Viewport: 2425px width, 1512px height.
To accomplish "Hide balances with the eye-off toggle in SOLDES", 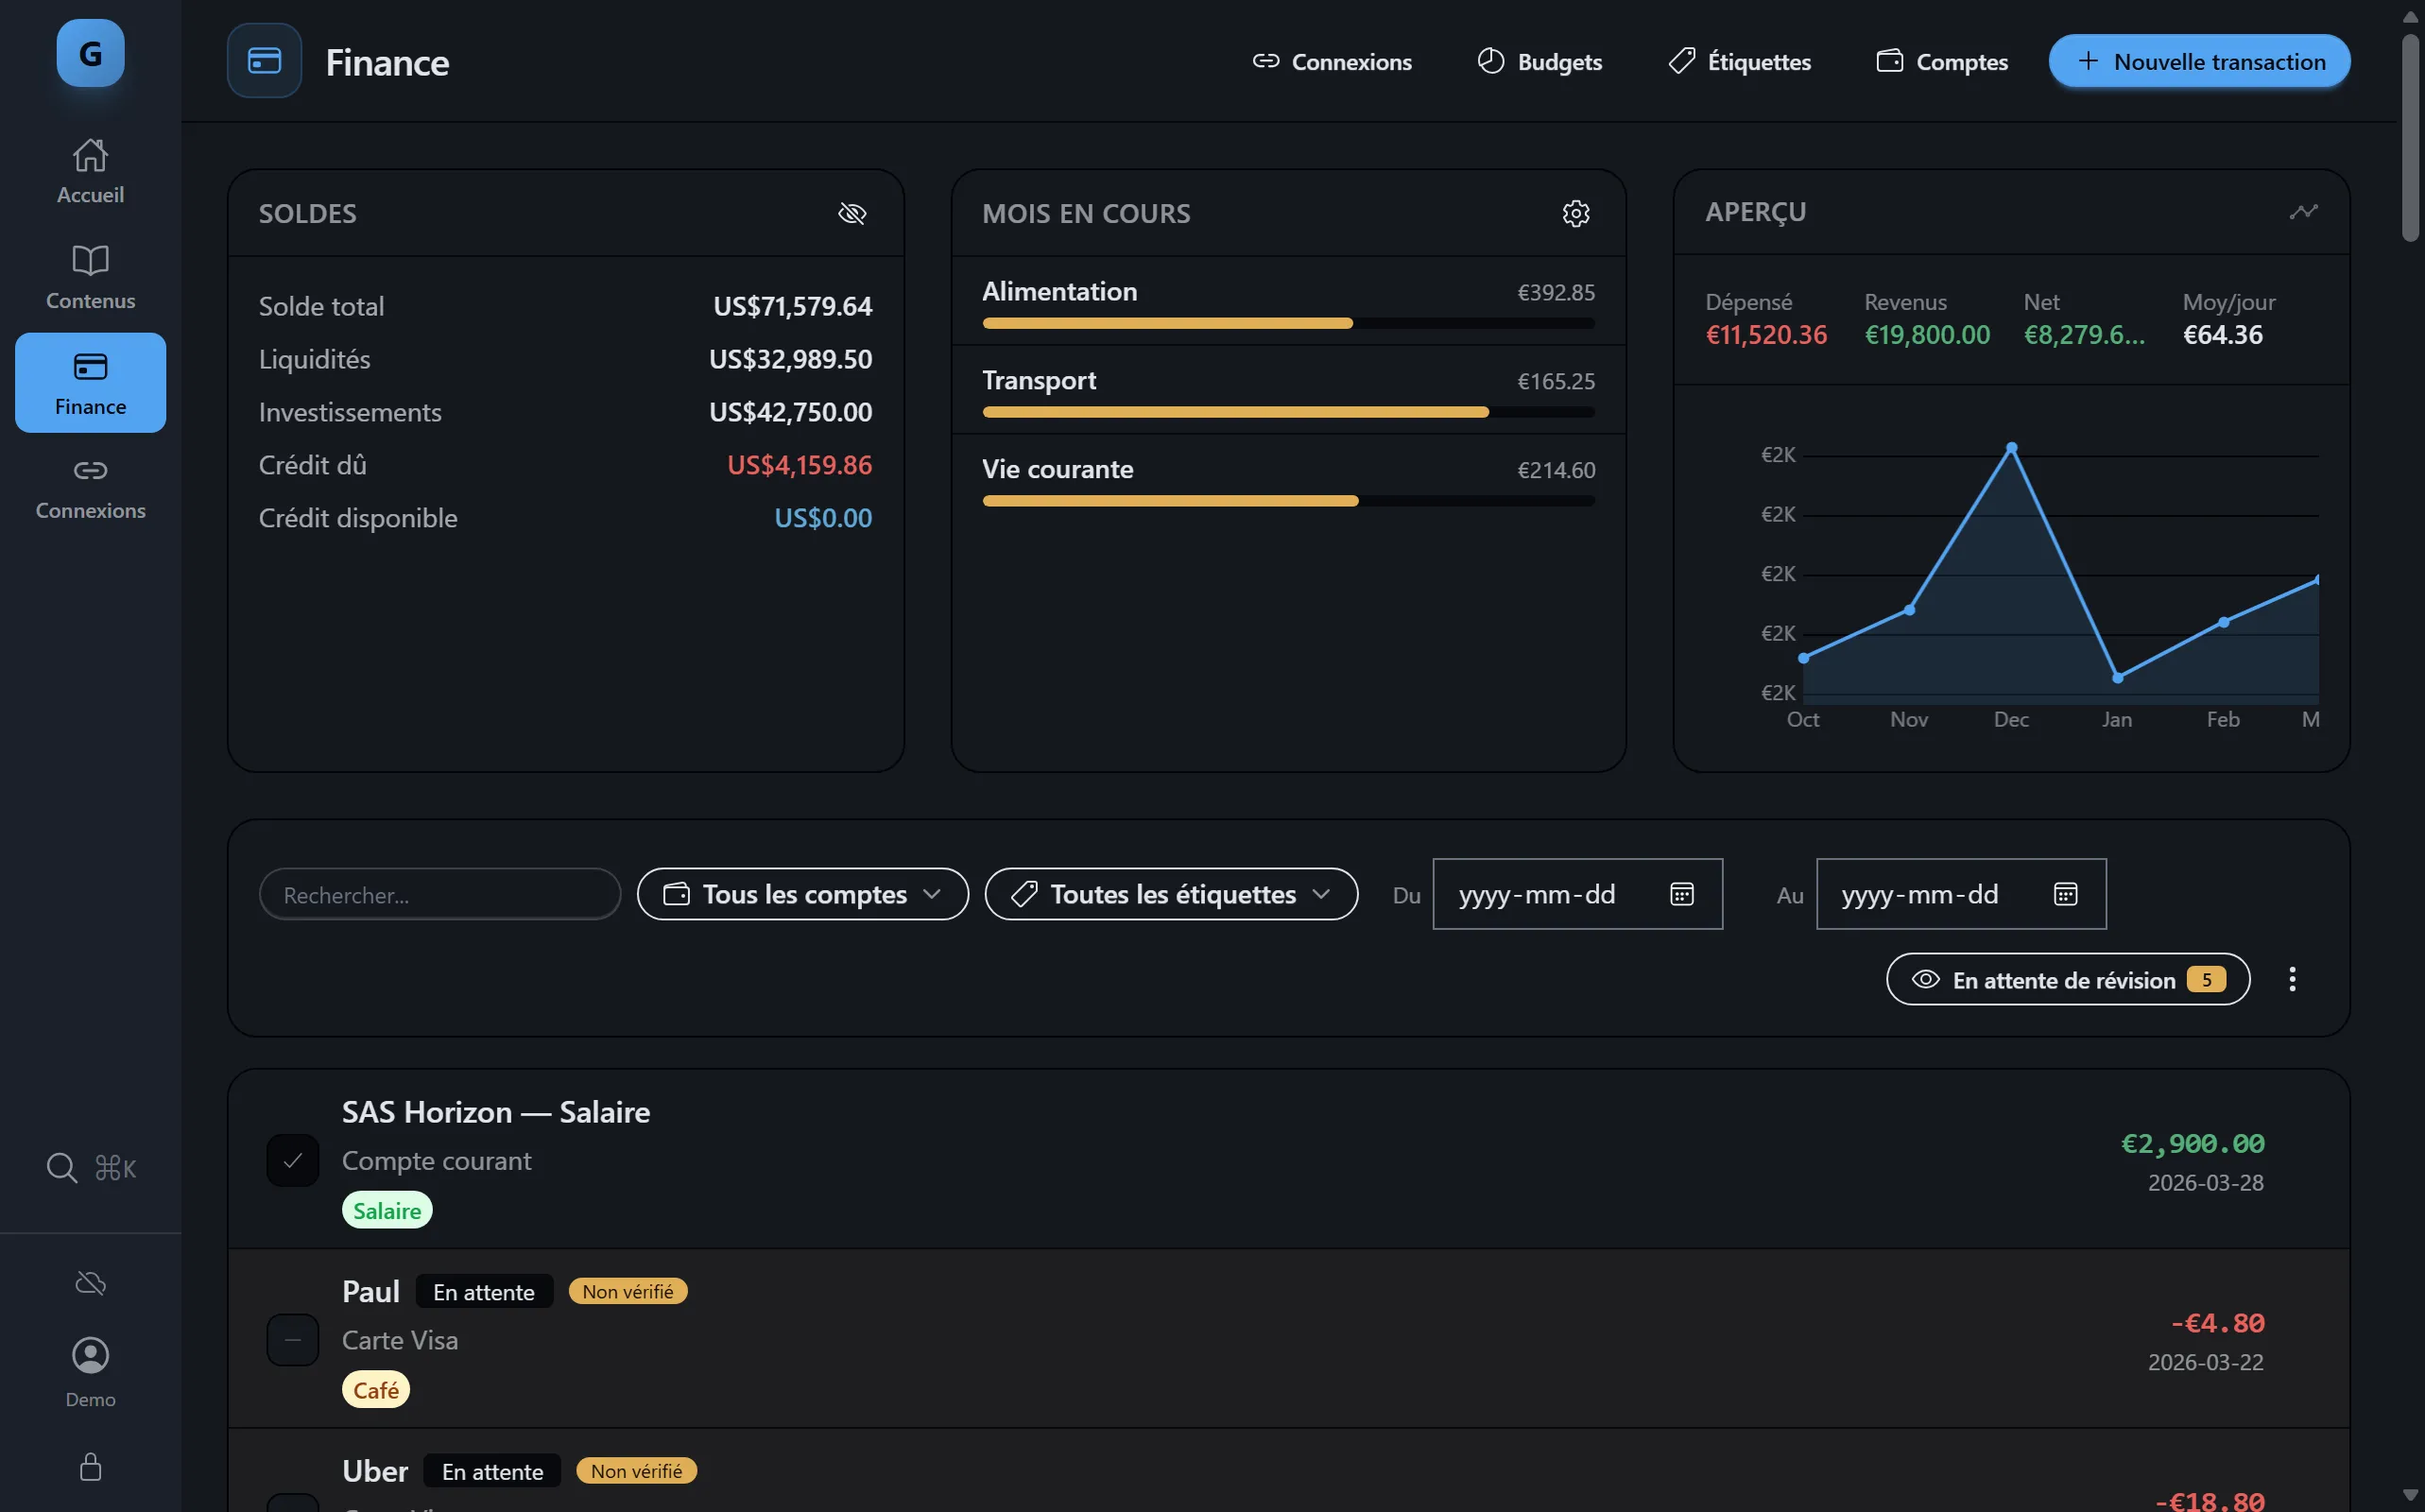I will tap(852, 213).
